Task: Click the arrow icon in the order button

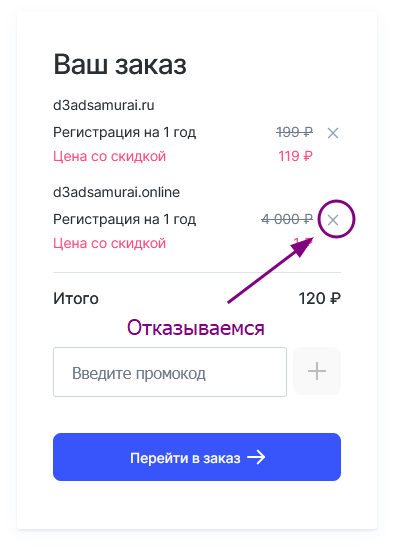Action: [x=256, y=457]
